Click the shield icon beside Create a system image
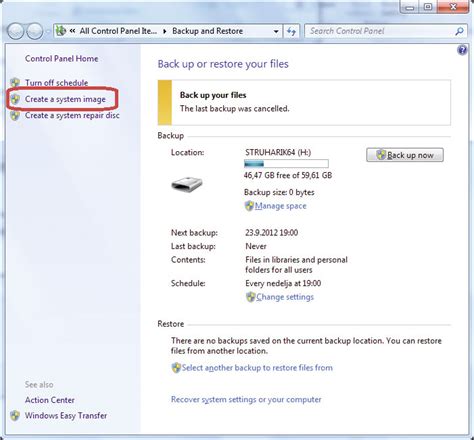This screenshot has height=440, width=474. (x=15, y=99)
